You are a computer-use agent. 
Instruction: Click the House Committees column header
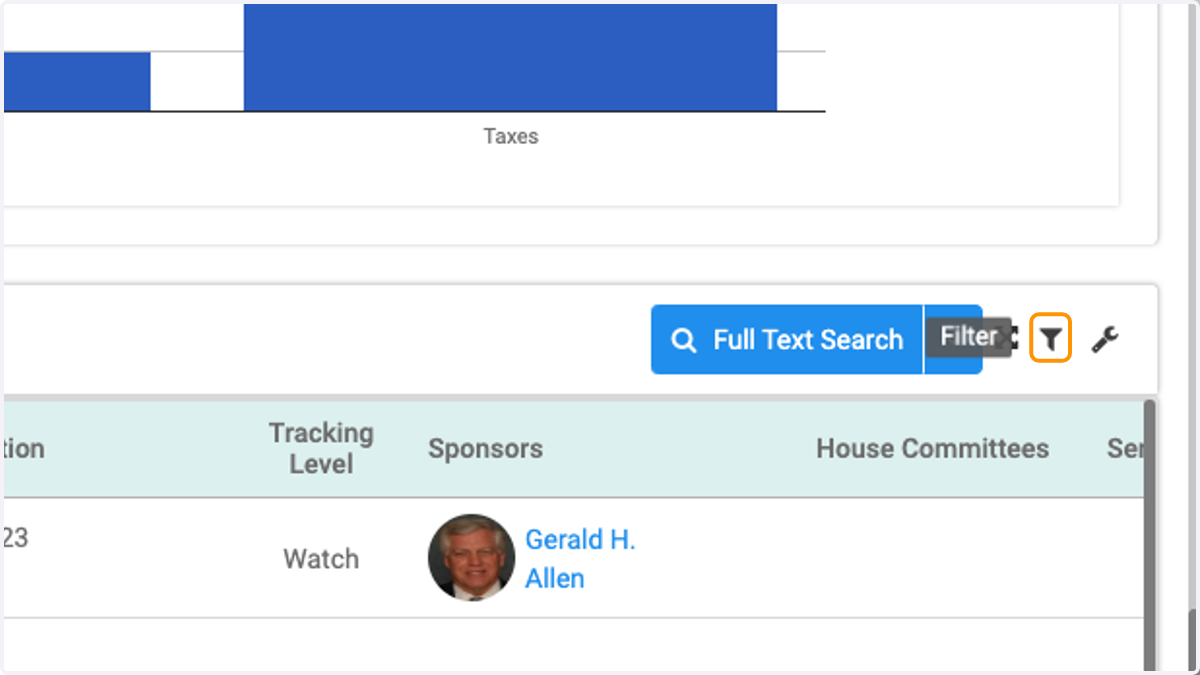pyautogui.click(x=932, y=449)
